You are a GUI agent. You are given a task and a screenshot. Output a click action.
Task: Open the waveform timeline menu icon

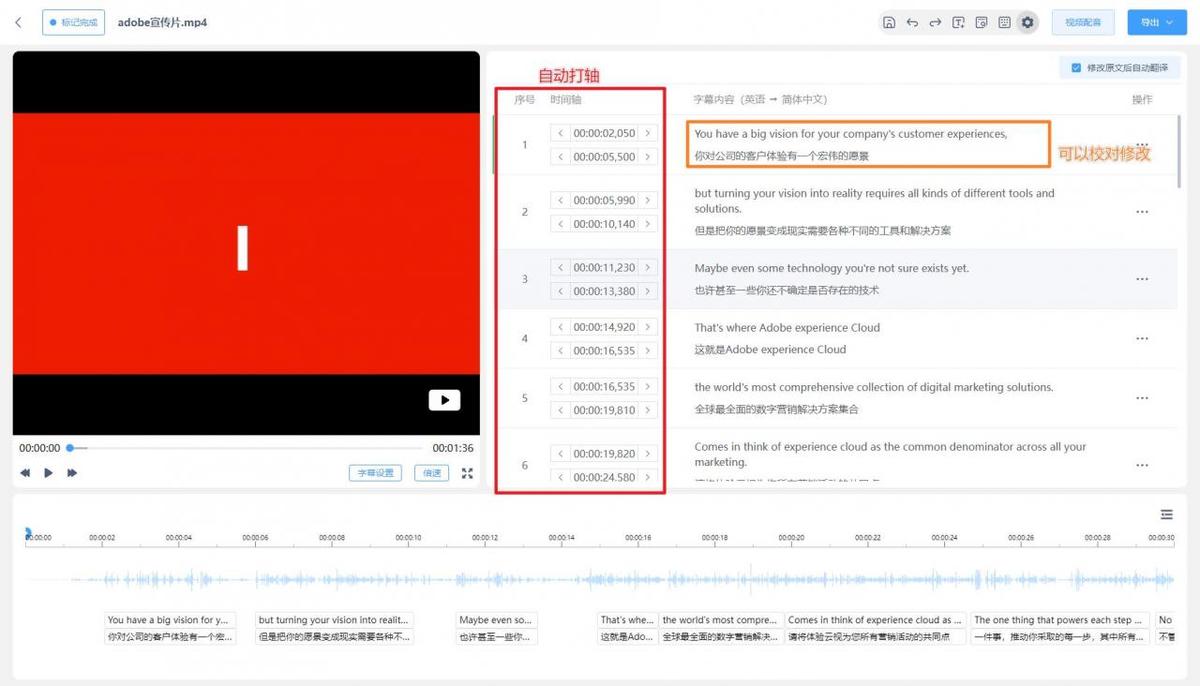[1166, 514]
